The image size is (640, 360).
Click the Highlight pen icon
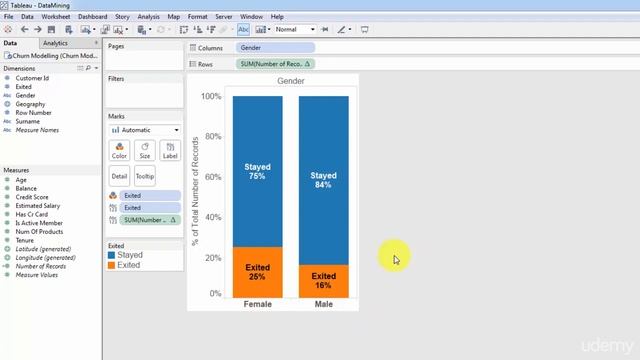(x=341, y=29)
